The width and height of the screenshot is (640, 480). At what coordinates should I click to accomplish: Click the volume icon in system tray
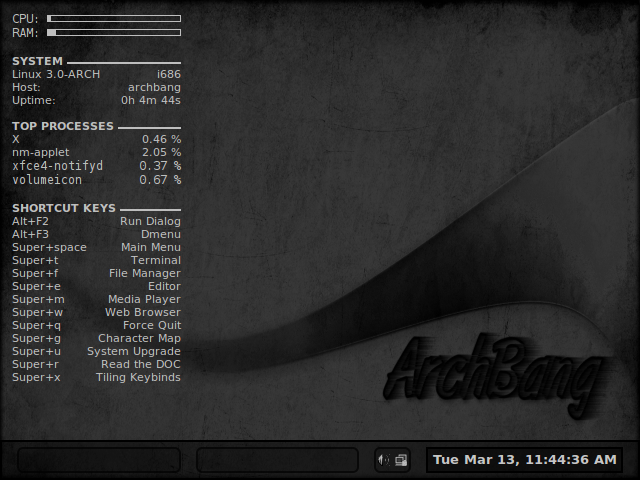click(384, 460)
